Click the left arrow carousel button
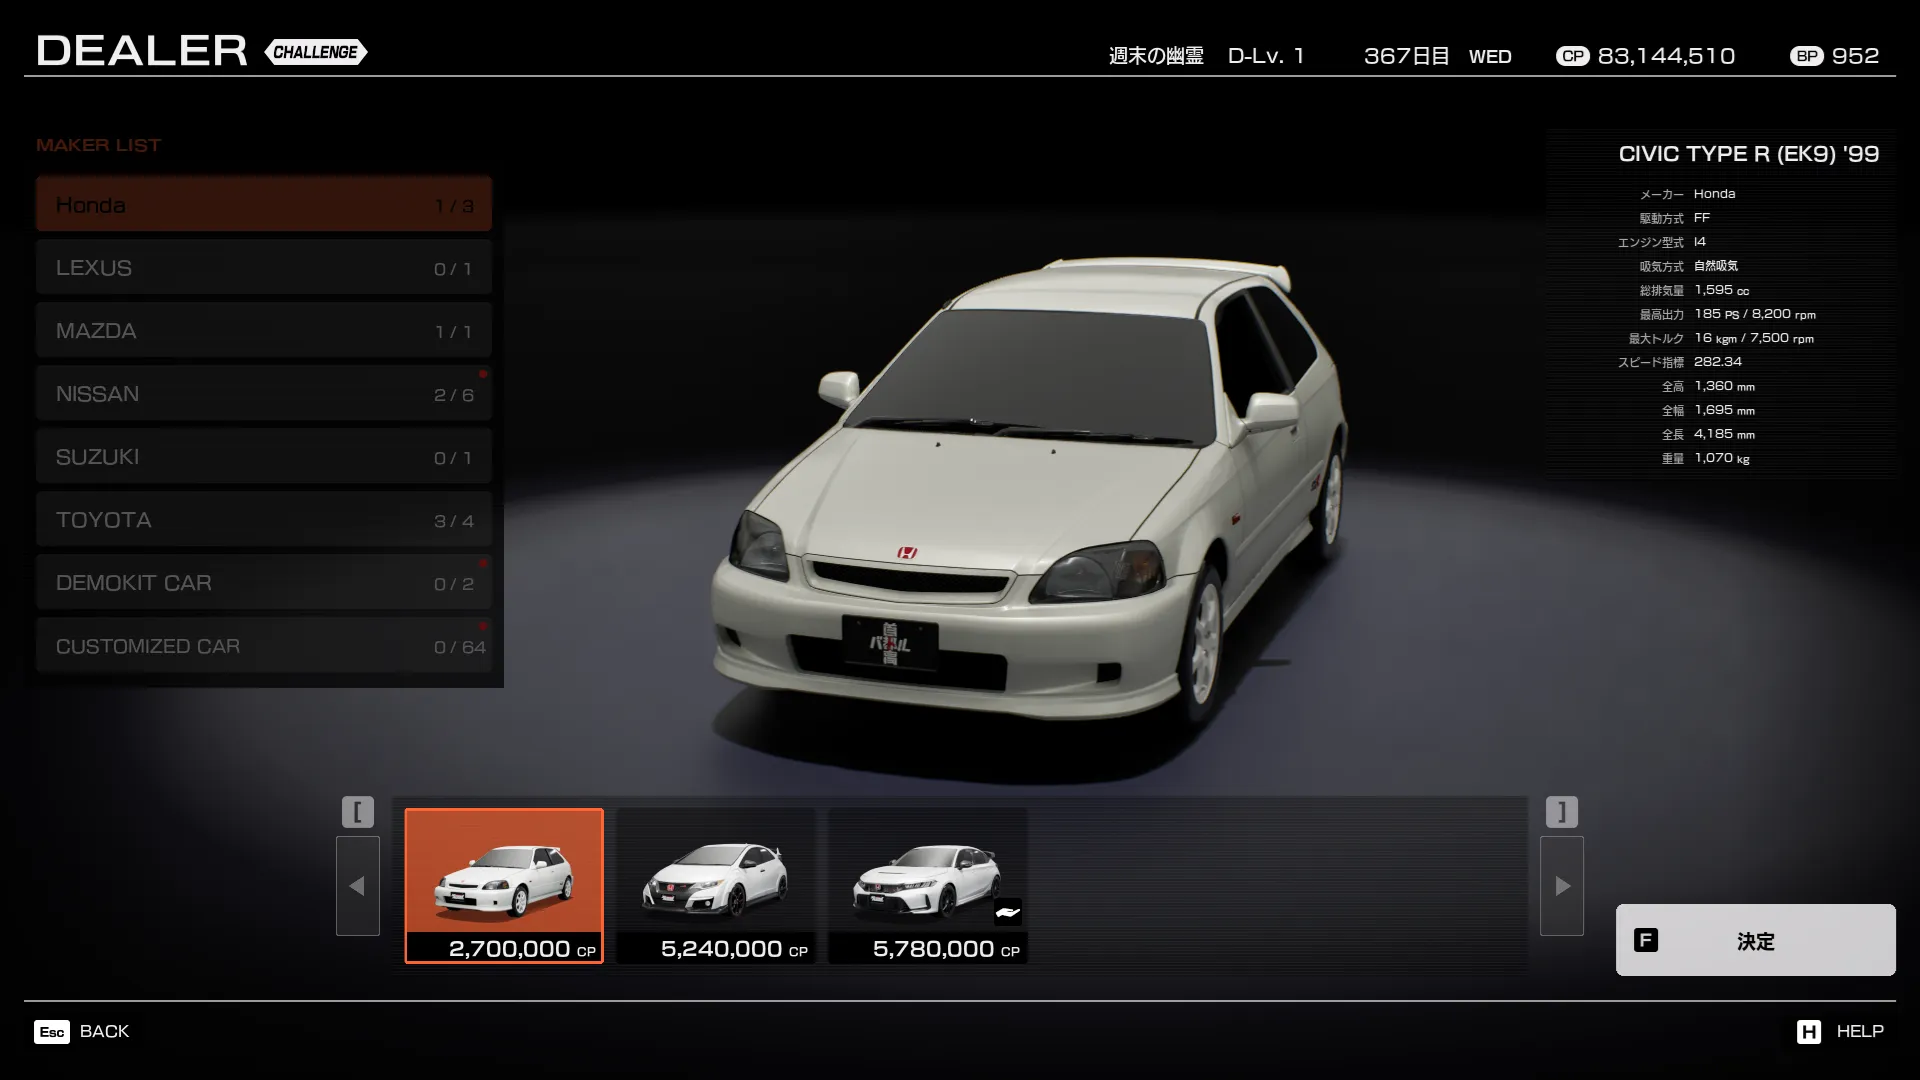The width and height of the screenshot is (1920, 1080). point(357,886)
